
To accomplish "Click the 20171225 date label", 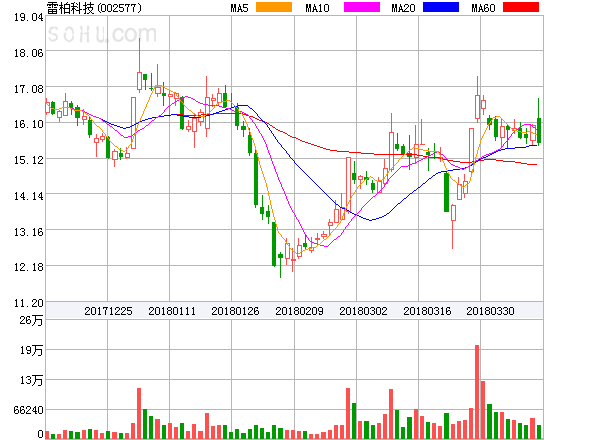I will (x=108, y=311).
